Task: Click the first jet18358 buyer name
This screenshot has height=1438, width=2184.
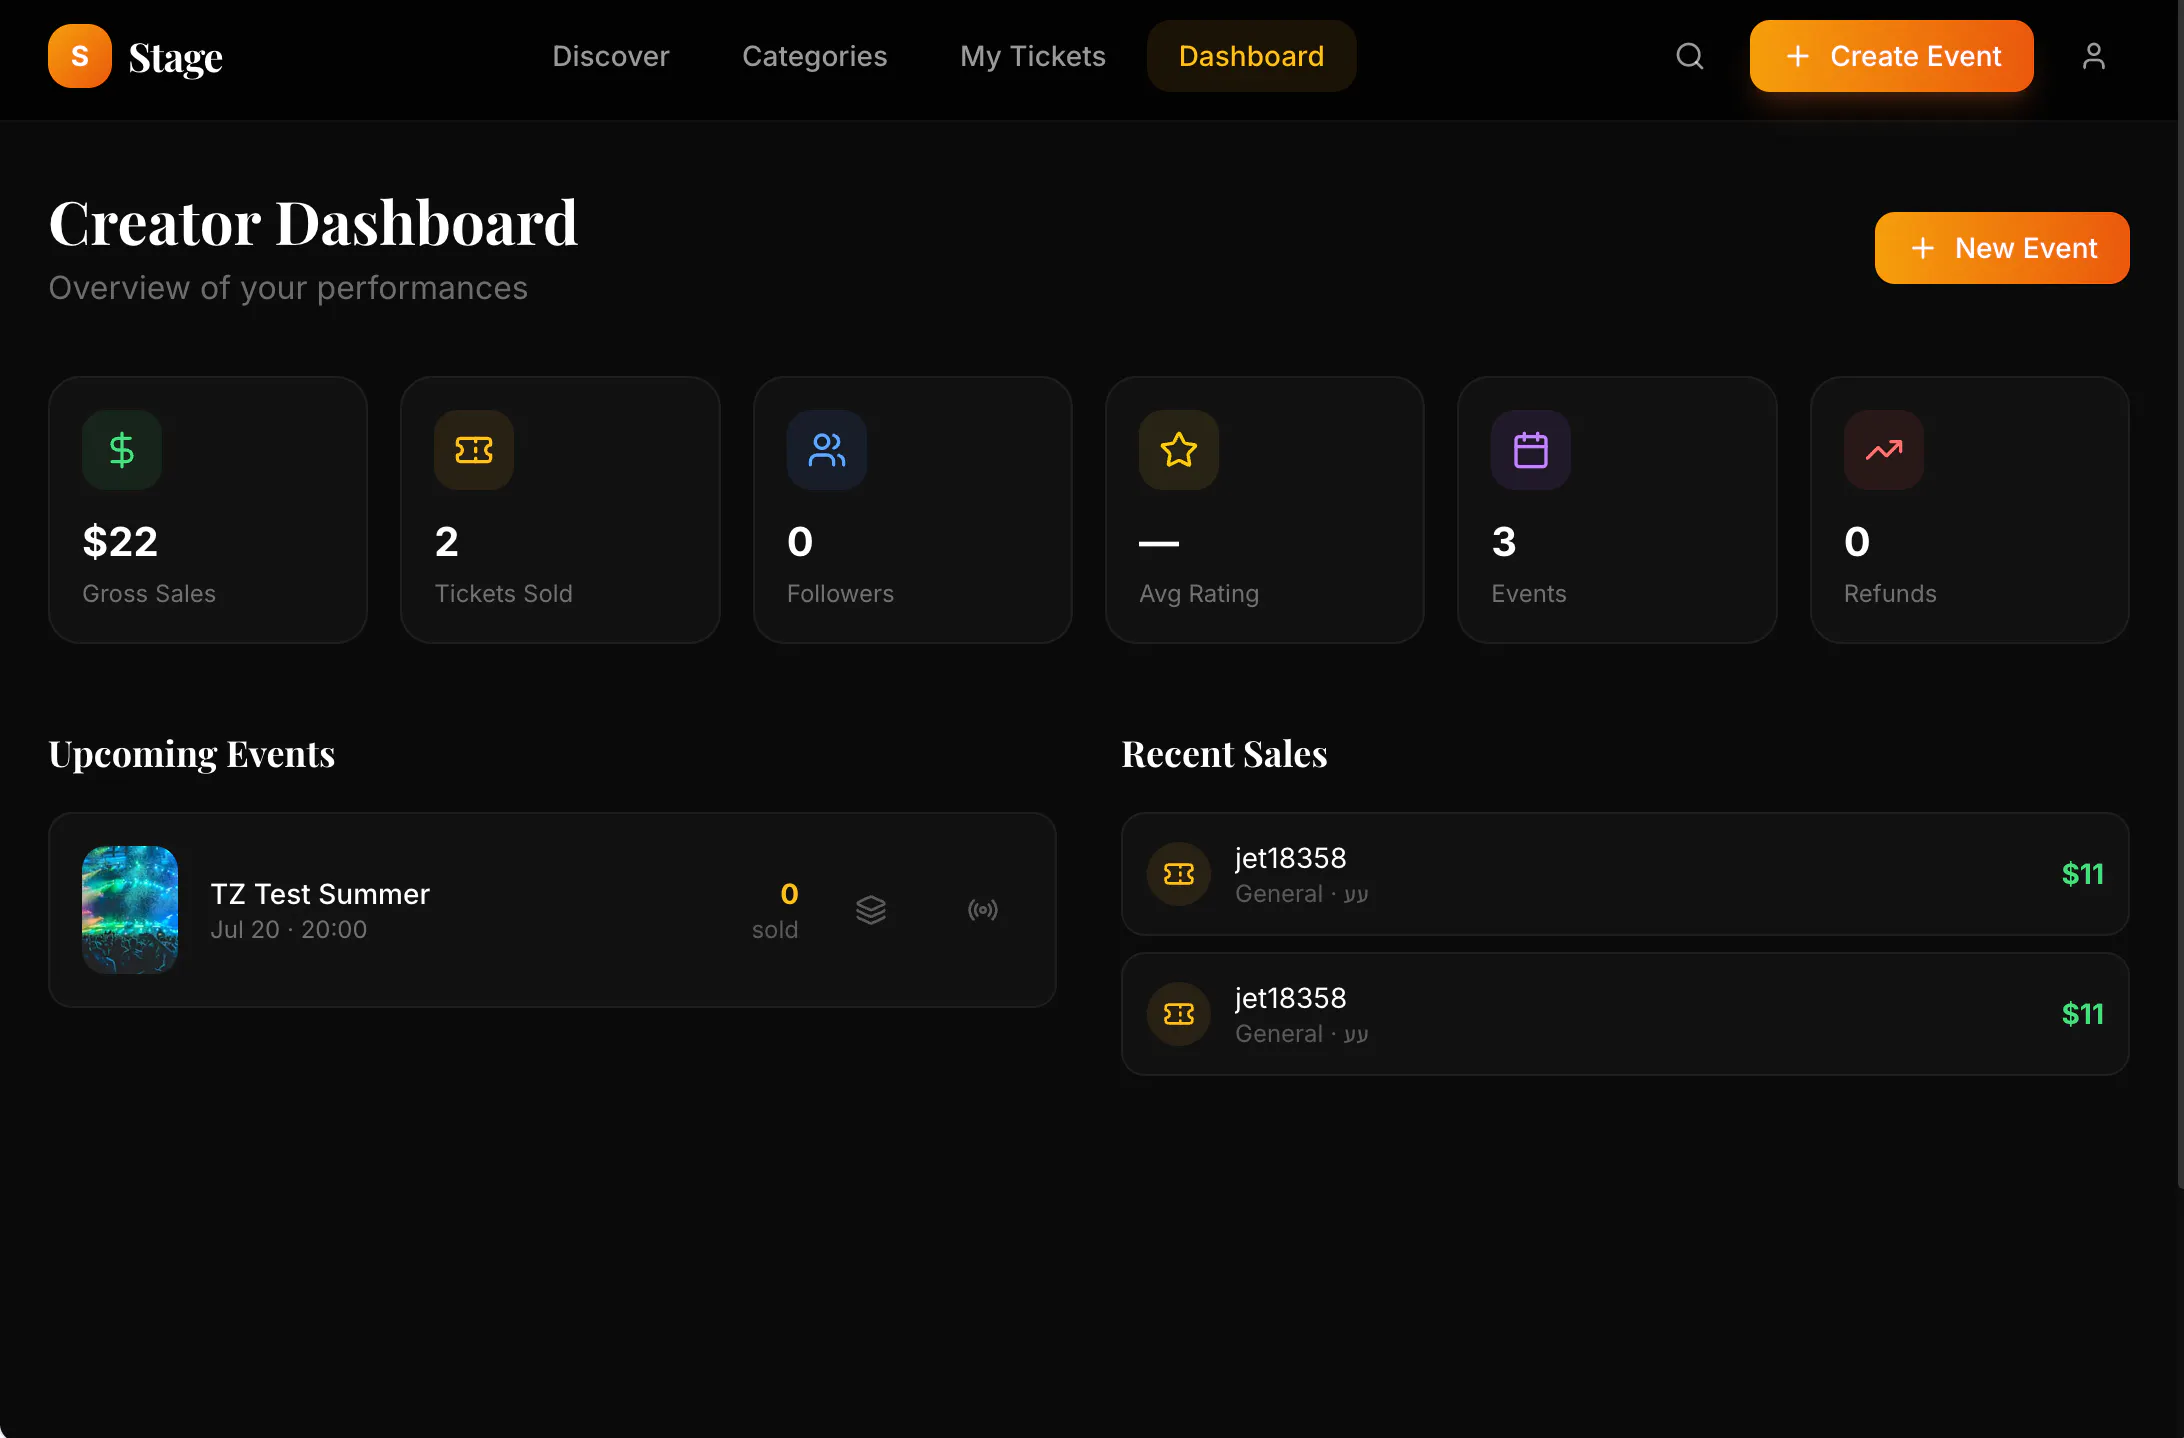Action: [1291, 858]
